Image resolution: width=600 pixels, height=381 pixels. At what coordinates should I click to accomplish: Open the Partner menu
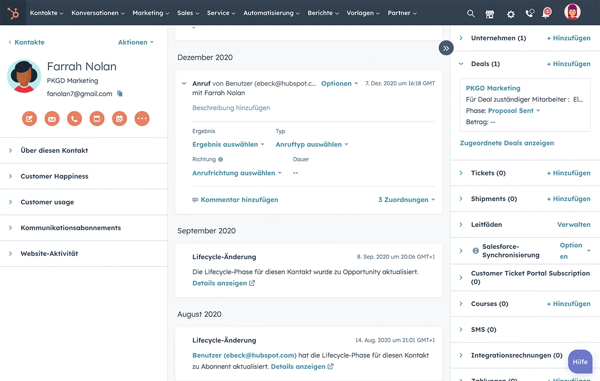pyautogui.click(x=402, y=13)
